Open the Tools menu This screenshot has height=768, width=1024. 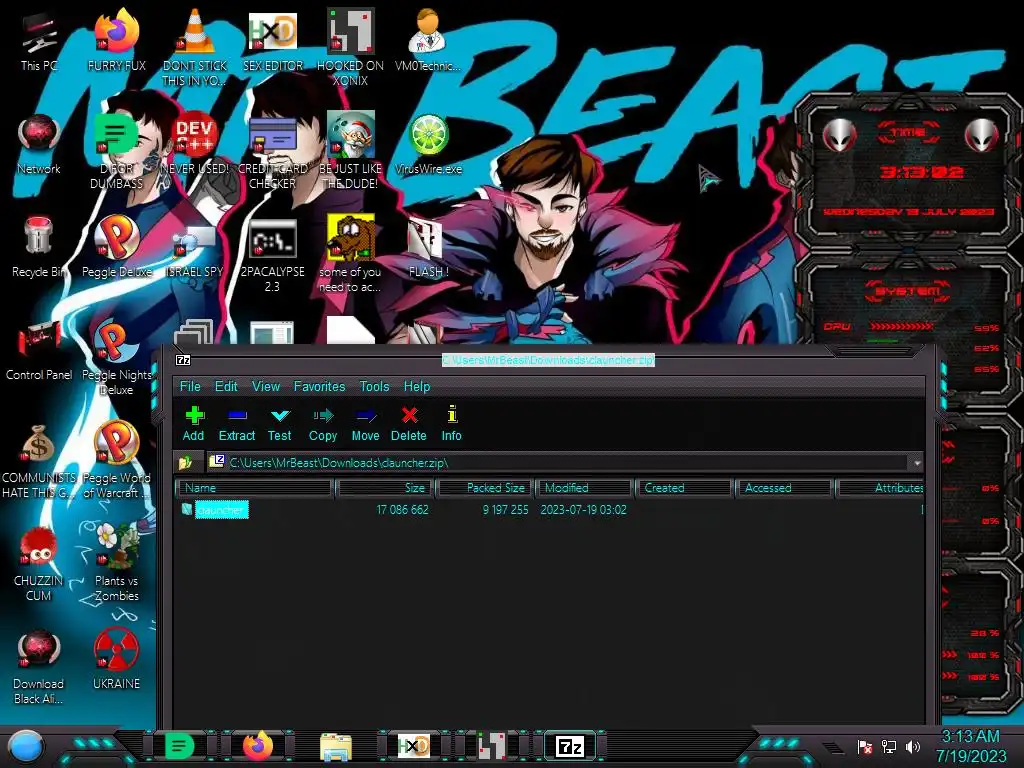click(x=374, y=386)
